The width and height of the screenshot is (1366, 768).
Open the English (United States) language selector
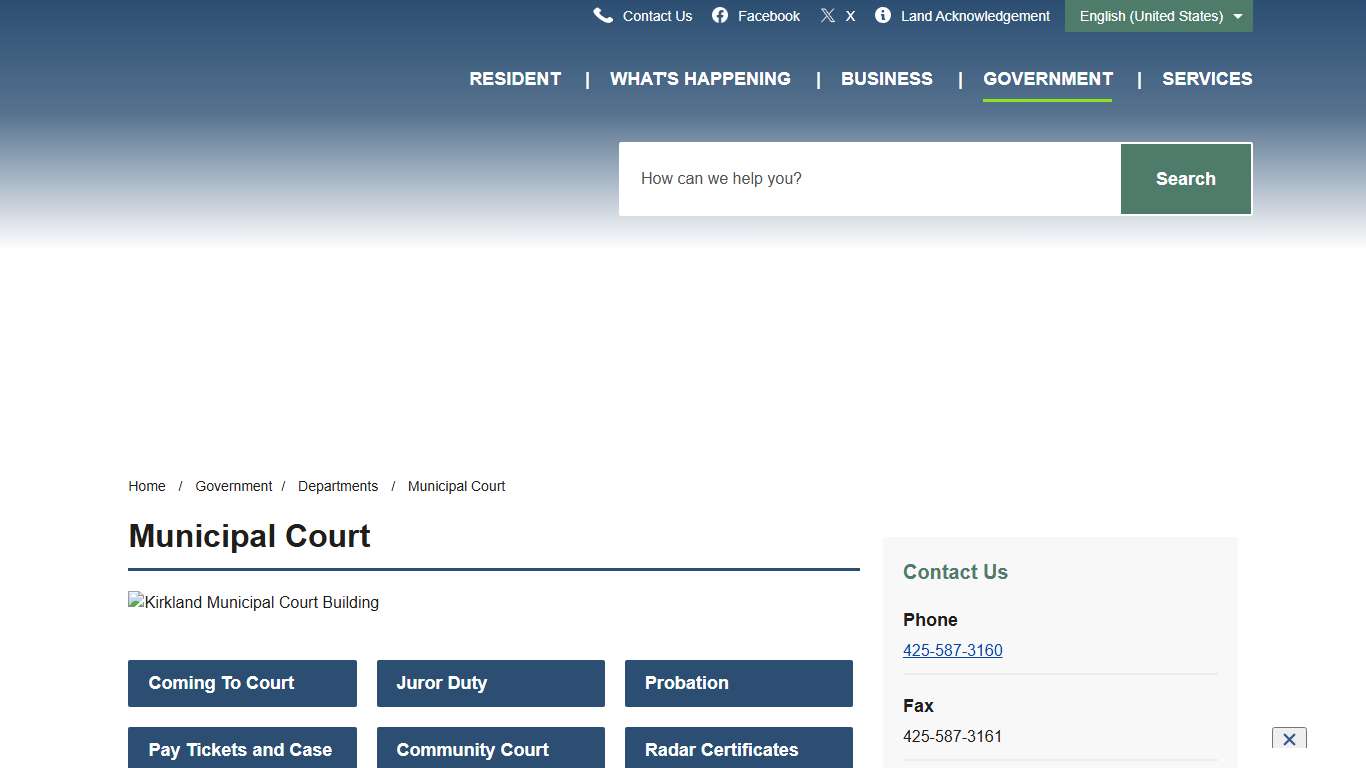[x=1150, y=16]
